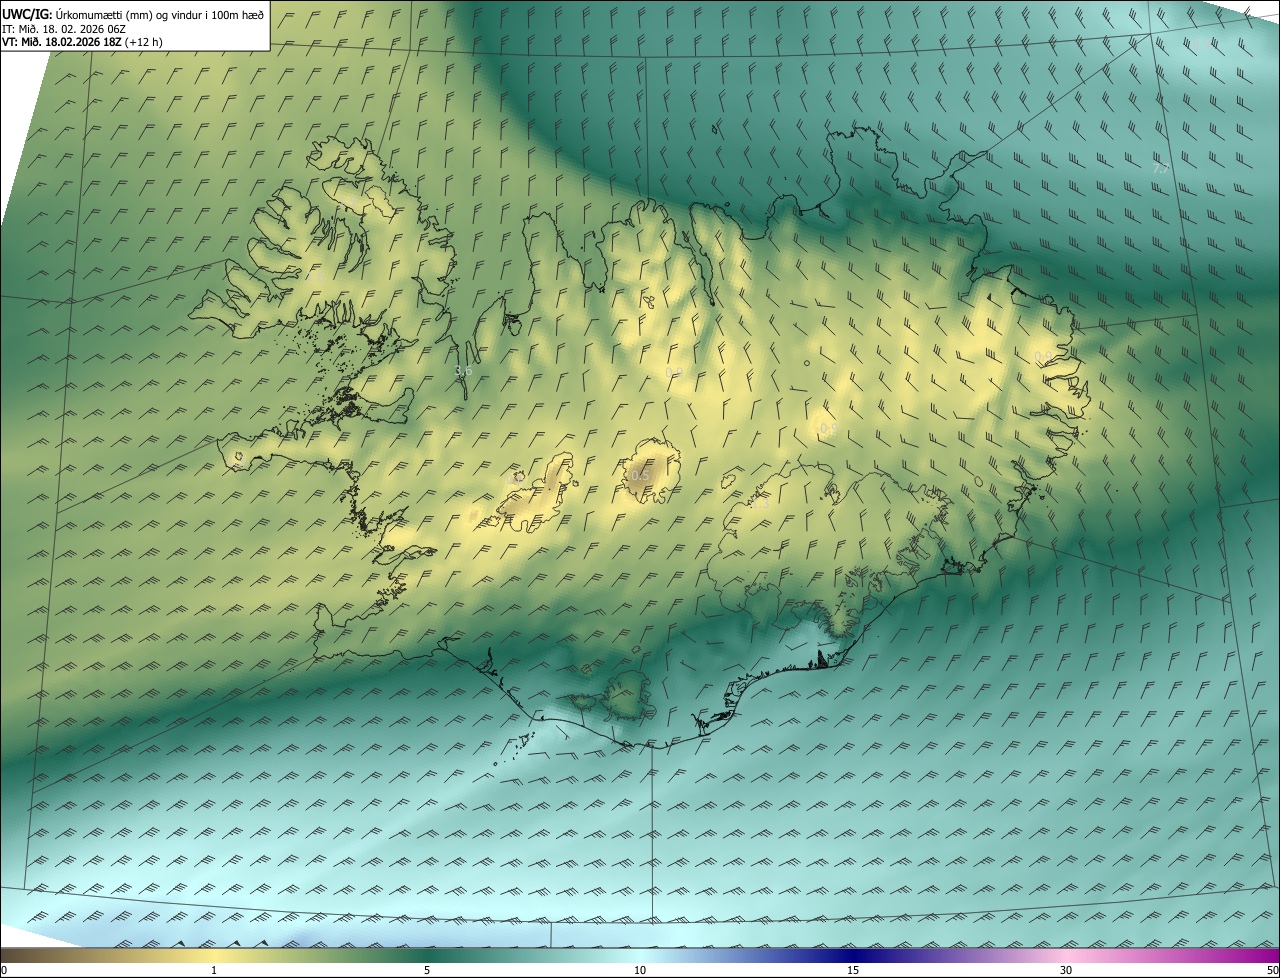This screenshot has height=978, width=1280.
Task: Click the color scale tick label '30'
Action: 1066,970
